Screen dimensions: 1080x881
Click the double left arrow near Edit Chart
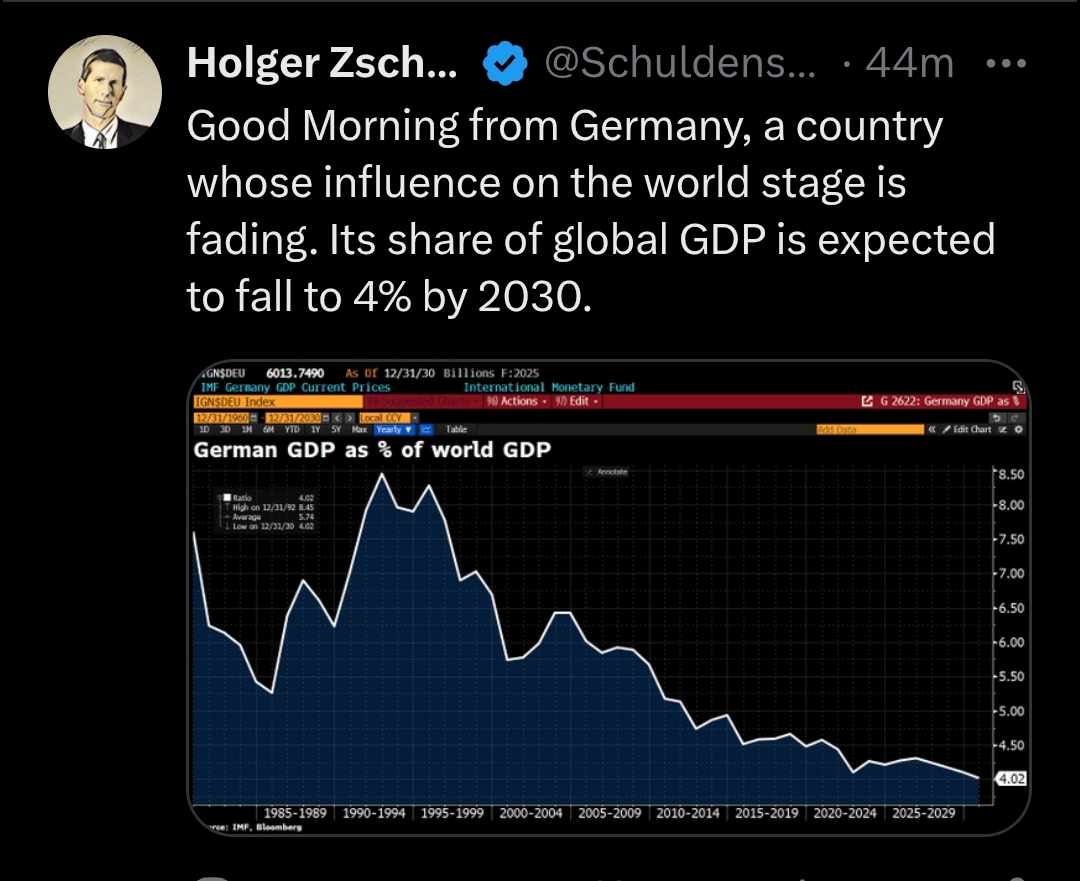pyautogui.click(x=932, y=430)
